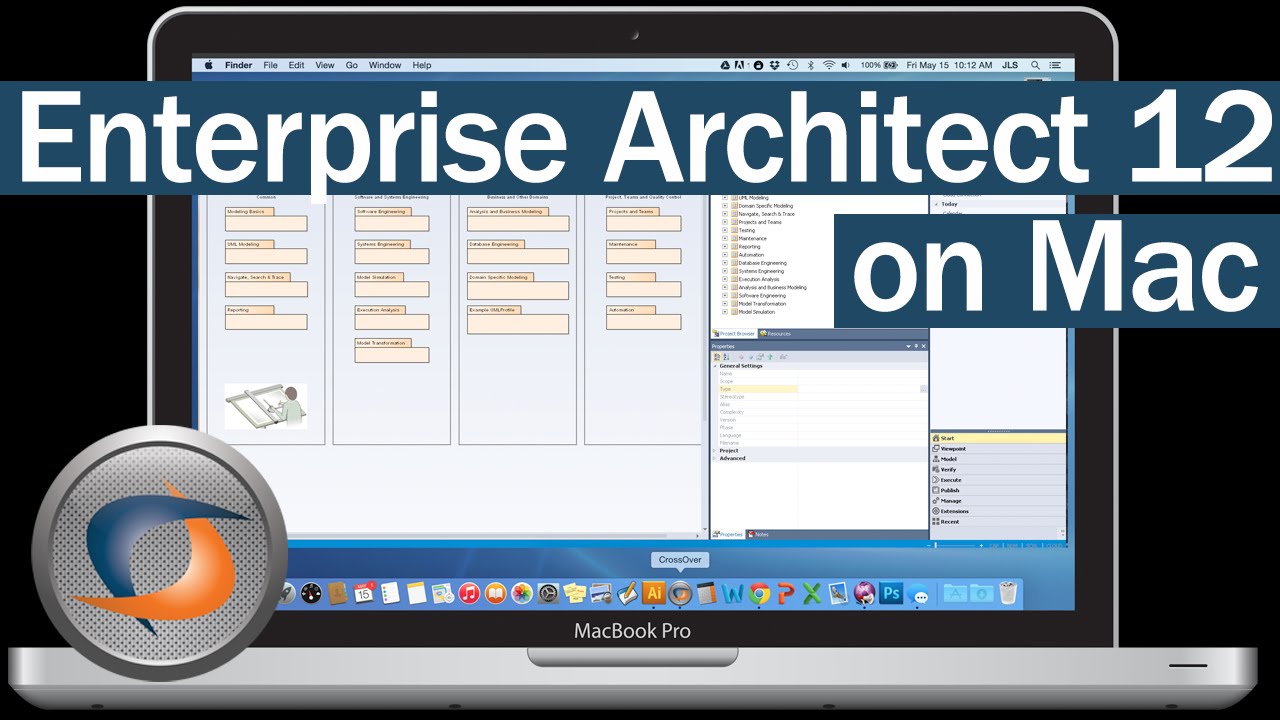
Task: Select the bottom Properties tab
Action: tap(728, 535)
